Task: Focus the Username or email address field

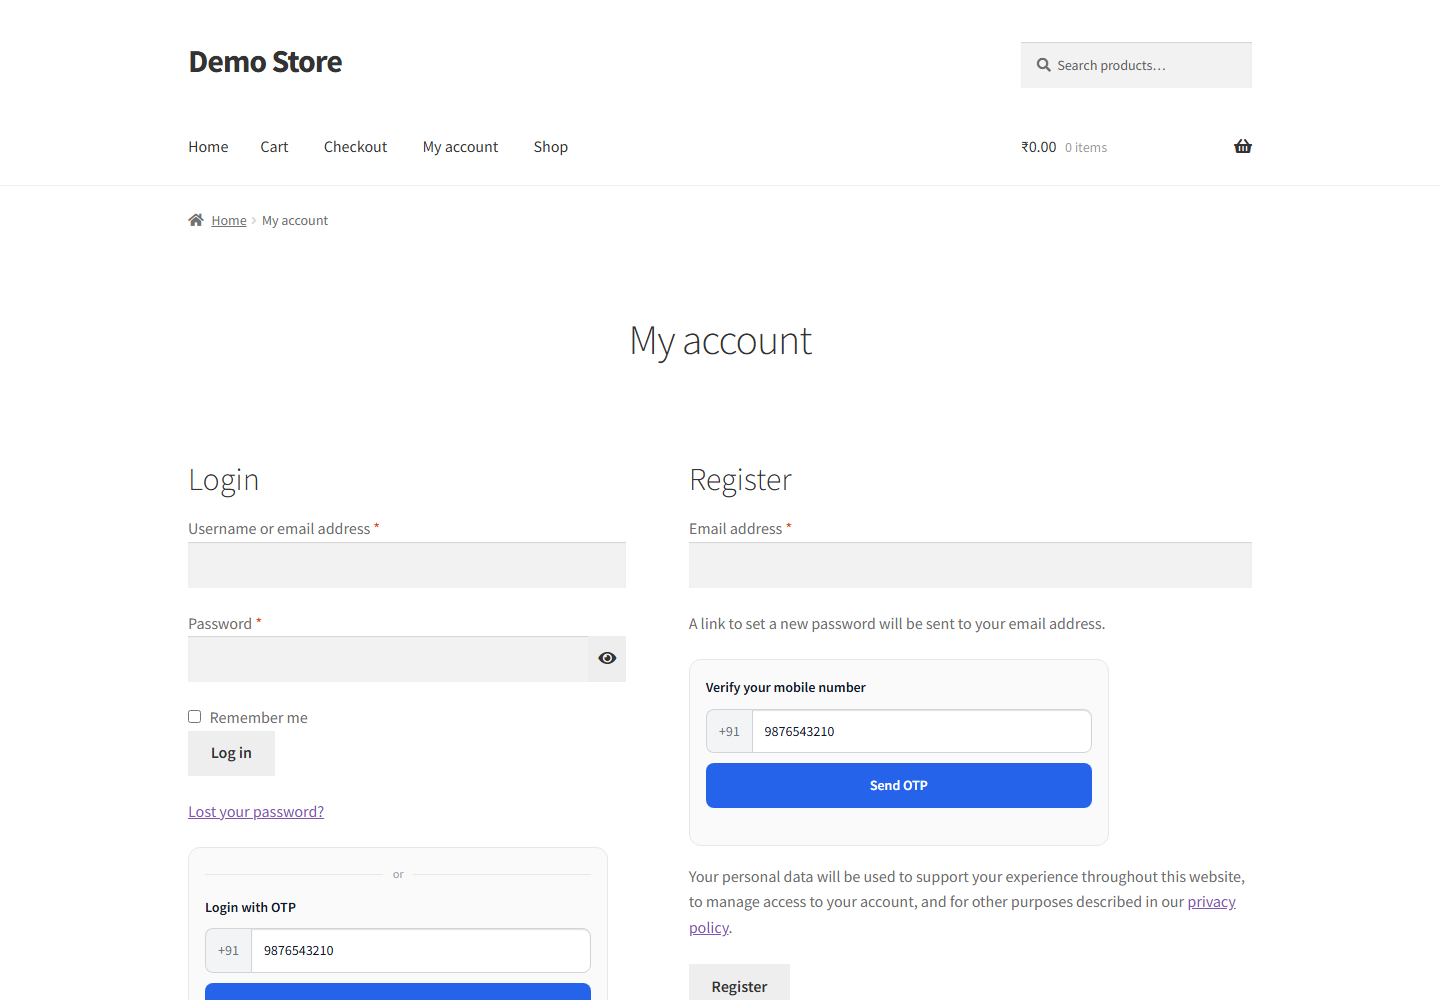Action: pyautogui.click(x=407, y=565)
